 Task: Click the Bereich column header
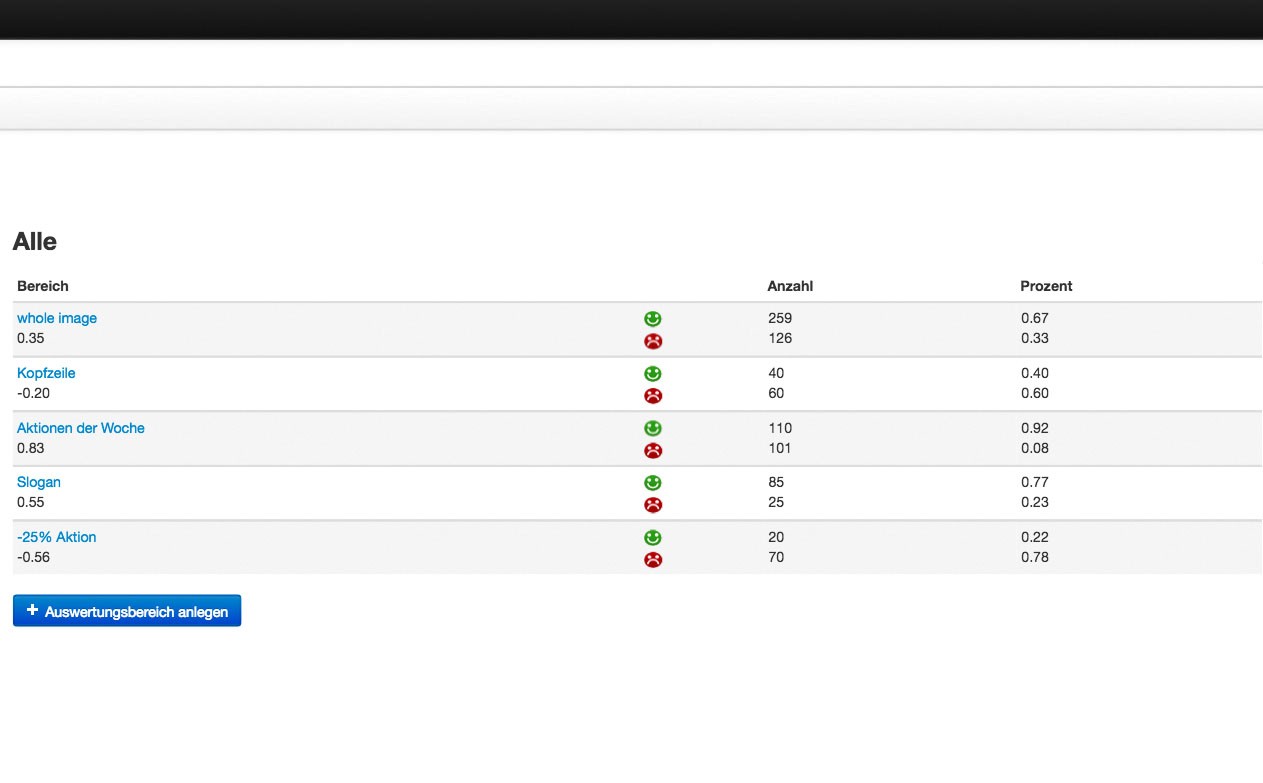click(x=43, y=286)
